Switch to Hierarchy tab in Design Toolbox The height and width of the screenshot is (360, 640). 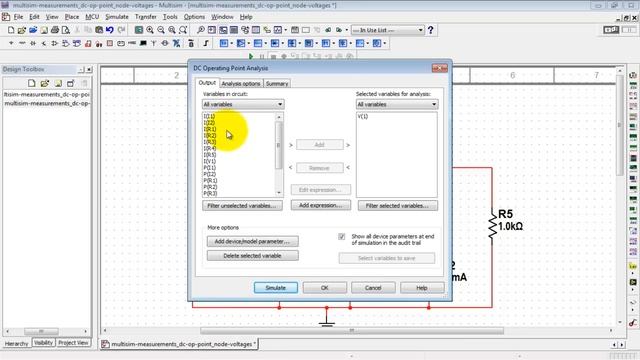(x=16, y=343)
